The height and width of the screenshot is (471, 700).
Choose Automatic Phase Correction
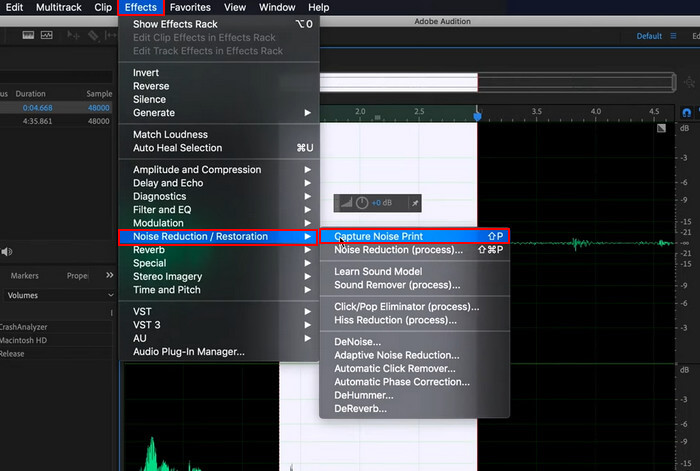[x=415, y=382]
